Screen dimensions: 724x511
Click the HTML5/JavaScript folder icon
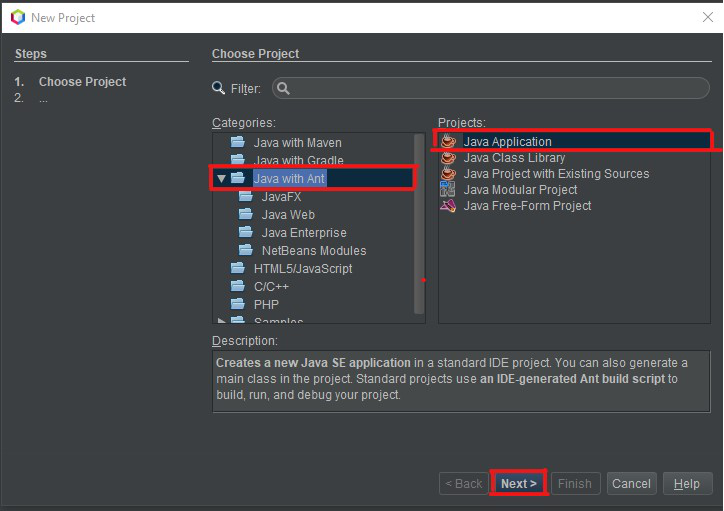click(237, 268)
